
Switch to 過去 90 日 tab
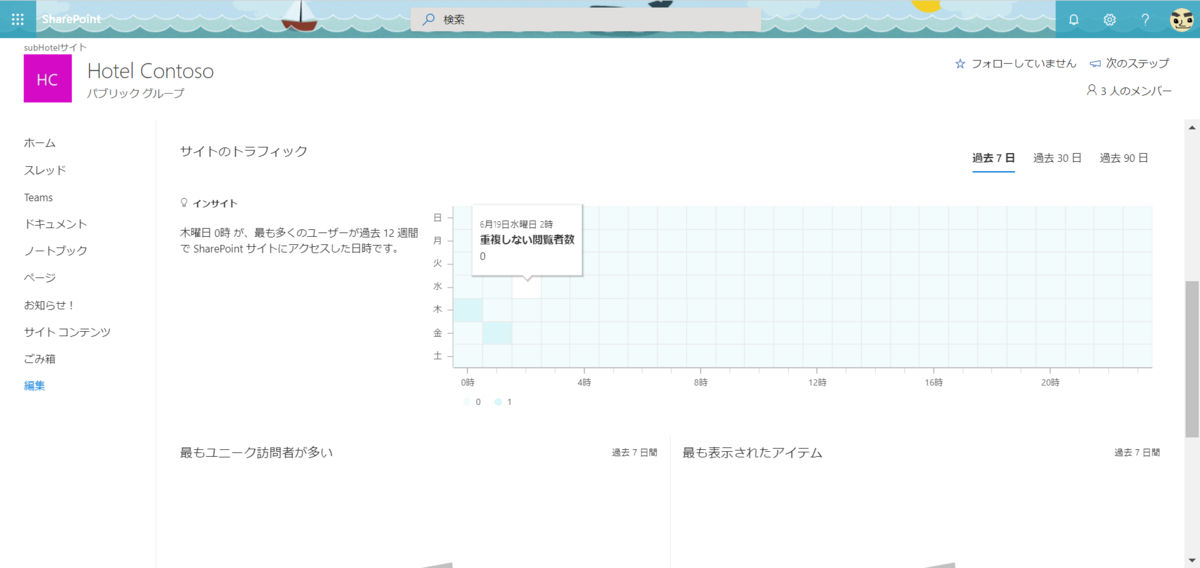coord(1124,158)
